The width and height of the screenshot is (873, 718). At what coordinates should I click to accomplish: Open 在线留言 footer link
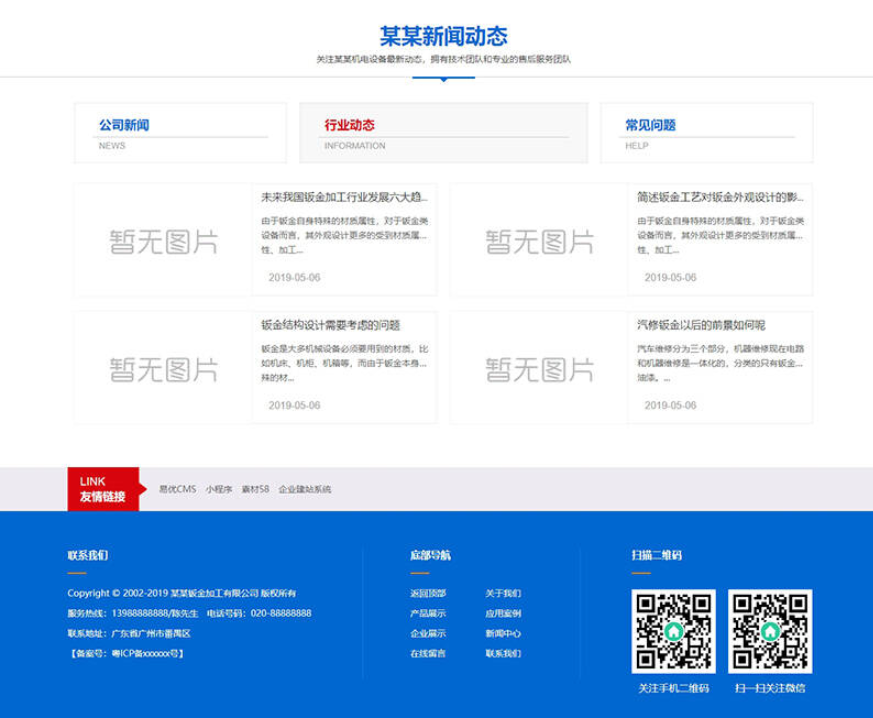click(x=428, y=654)
